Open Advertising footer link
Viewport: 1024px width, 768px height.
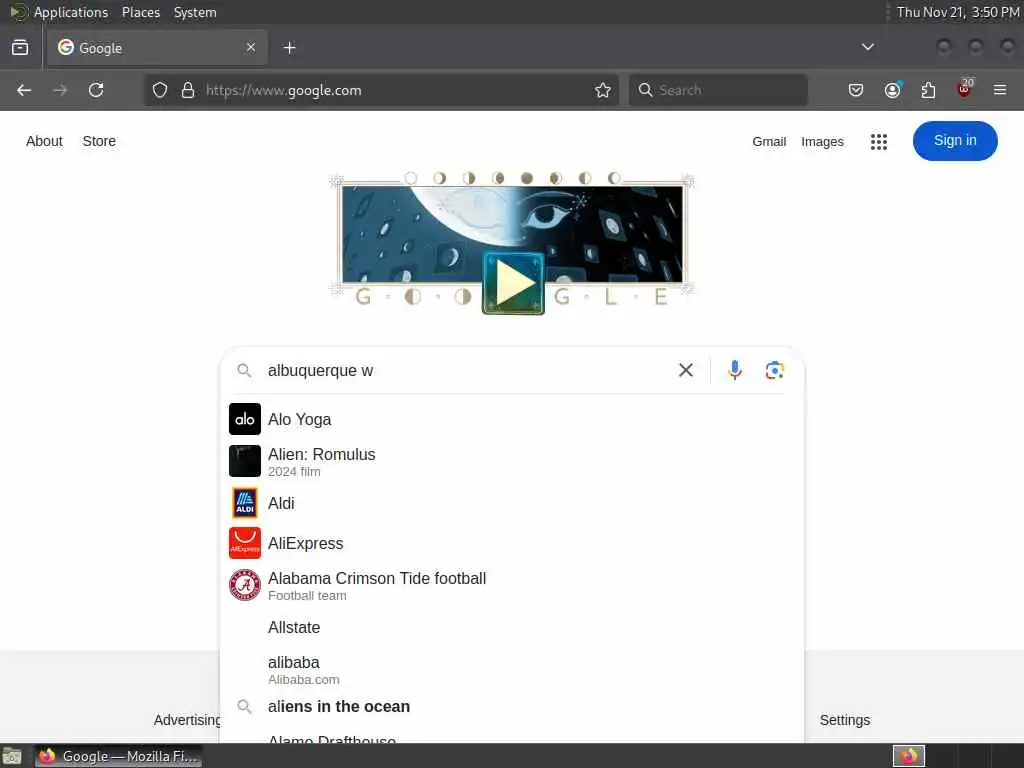187,720
